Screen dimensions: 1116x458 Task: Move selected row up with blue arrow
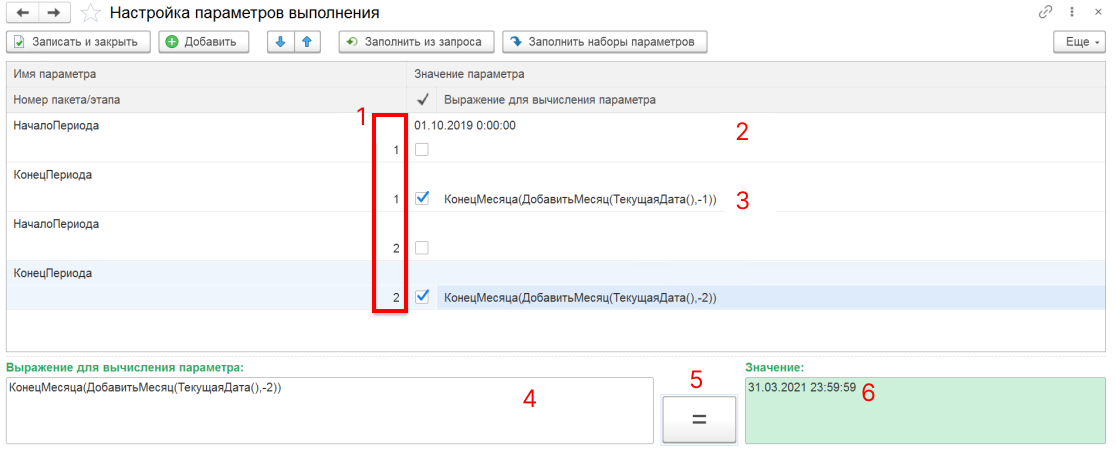(307, 42)
